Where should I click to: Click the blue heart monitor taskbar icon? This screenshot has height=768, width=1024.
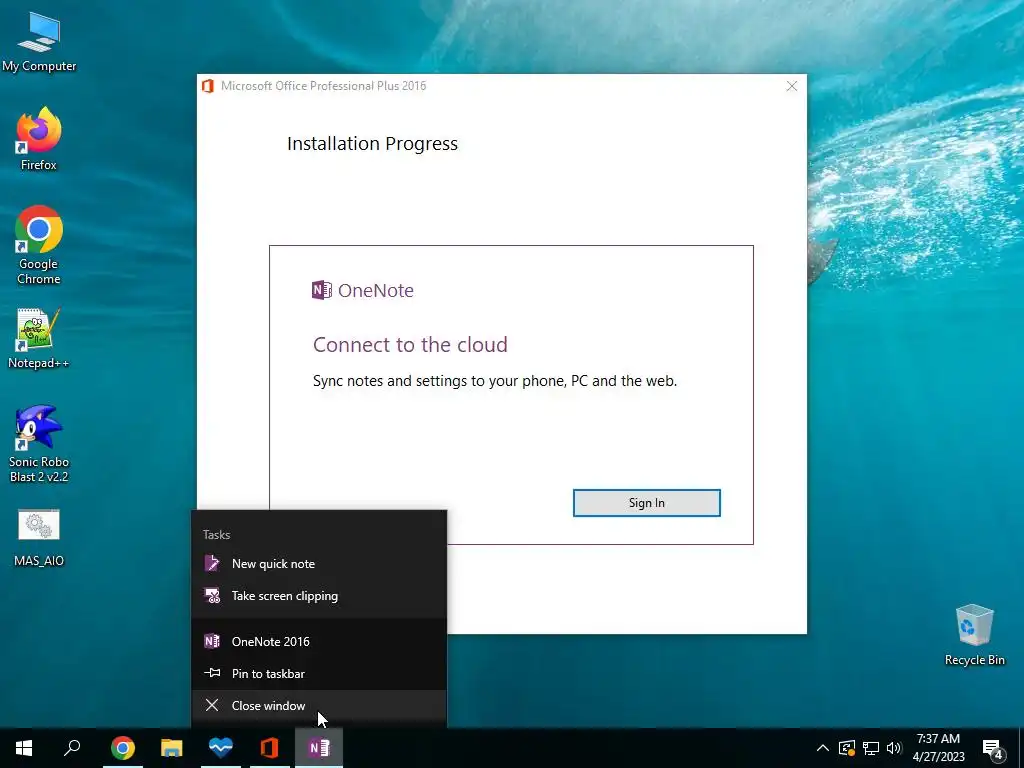pyautogui.click(x=221, y=748)
